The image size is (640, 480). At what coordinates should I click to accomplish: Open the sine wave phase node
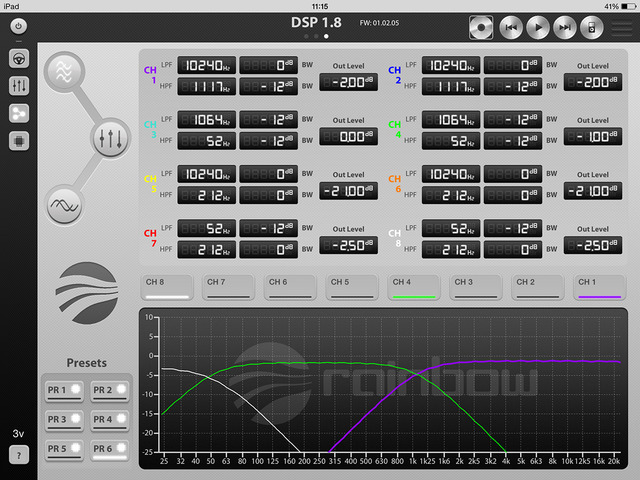[66, 204]
